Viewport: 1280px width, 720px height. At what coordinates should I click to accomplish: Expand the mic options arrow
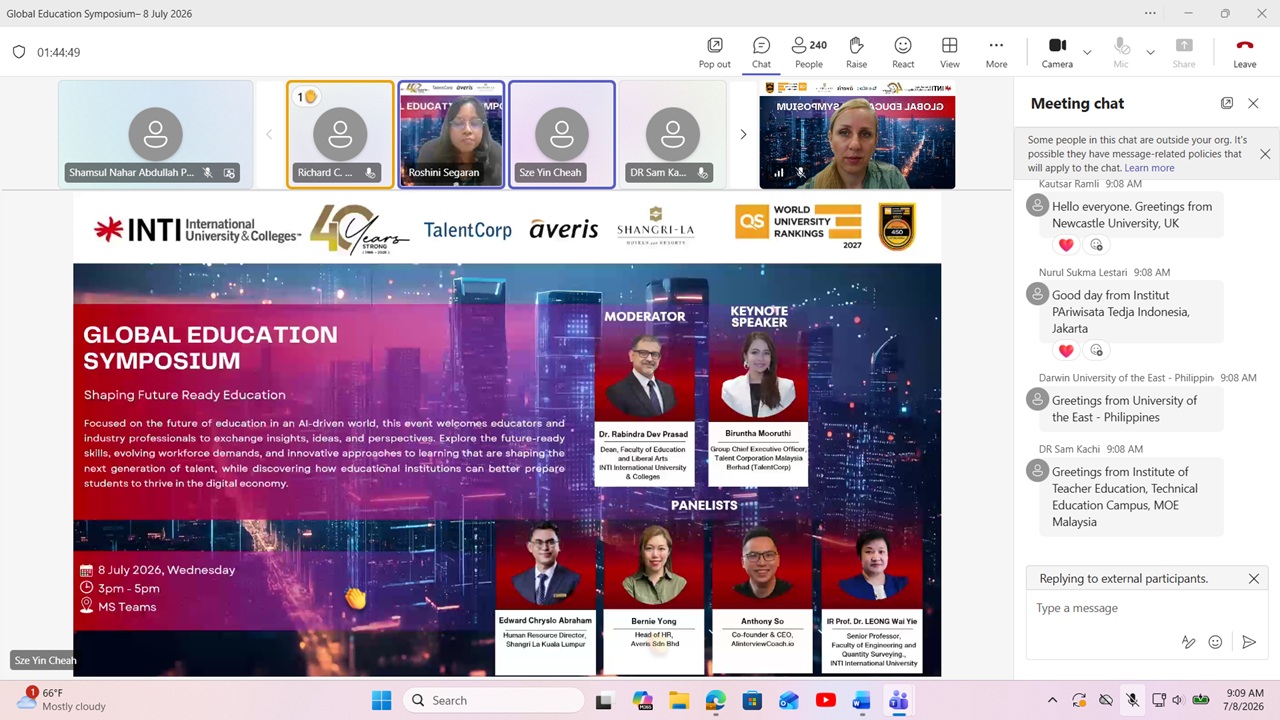pyautogui.click(x=1150, y=52)
